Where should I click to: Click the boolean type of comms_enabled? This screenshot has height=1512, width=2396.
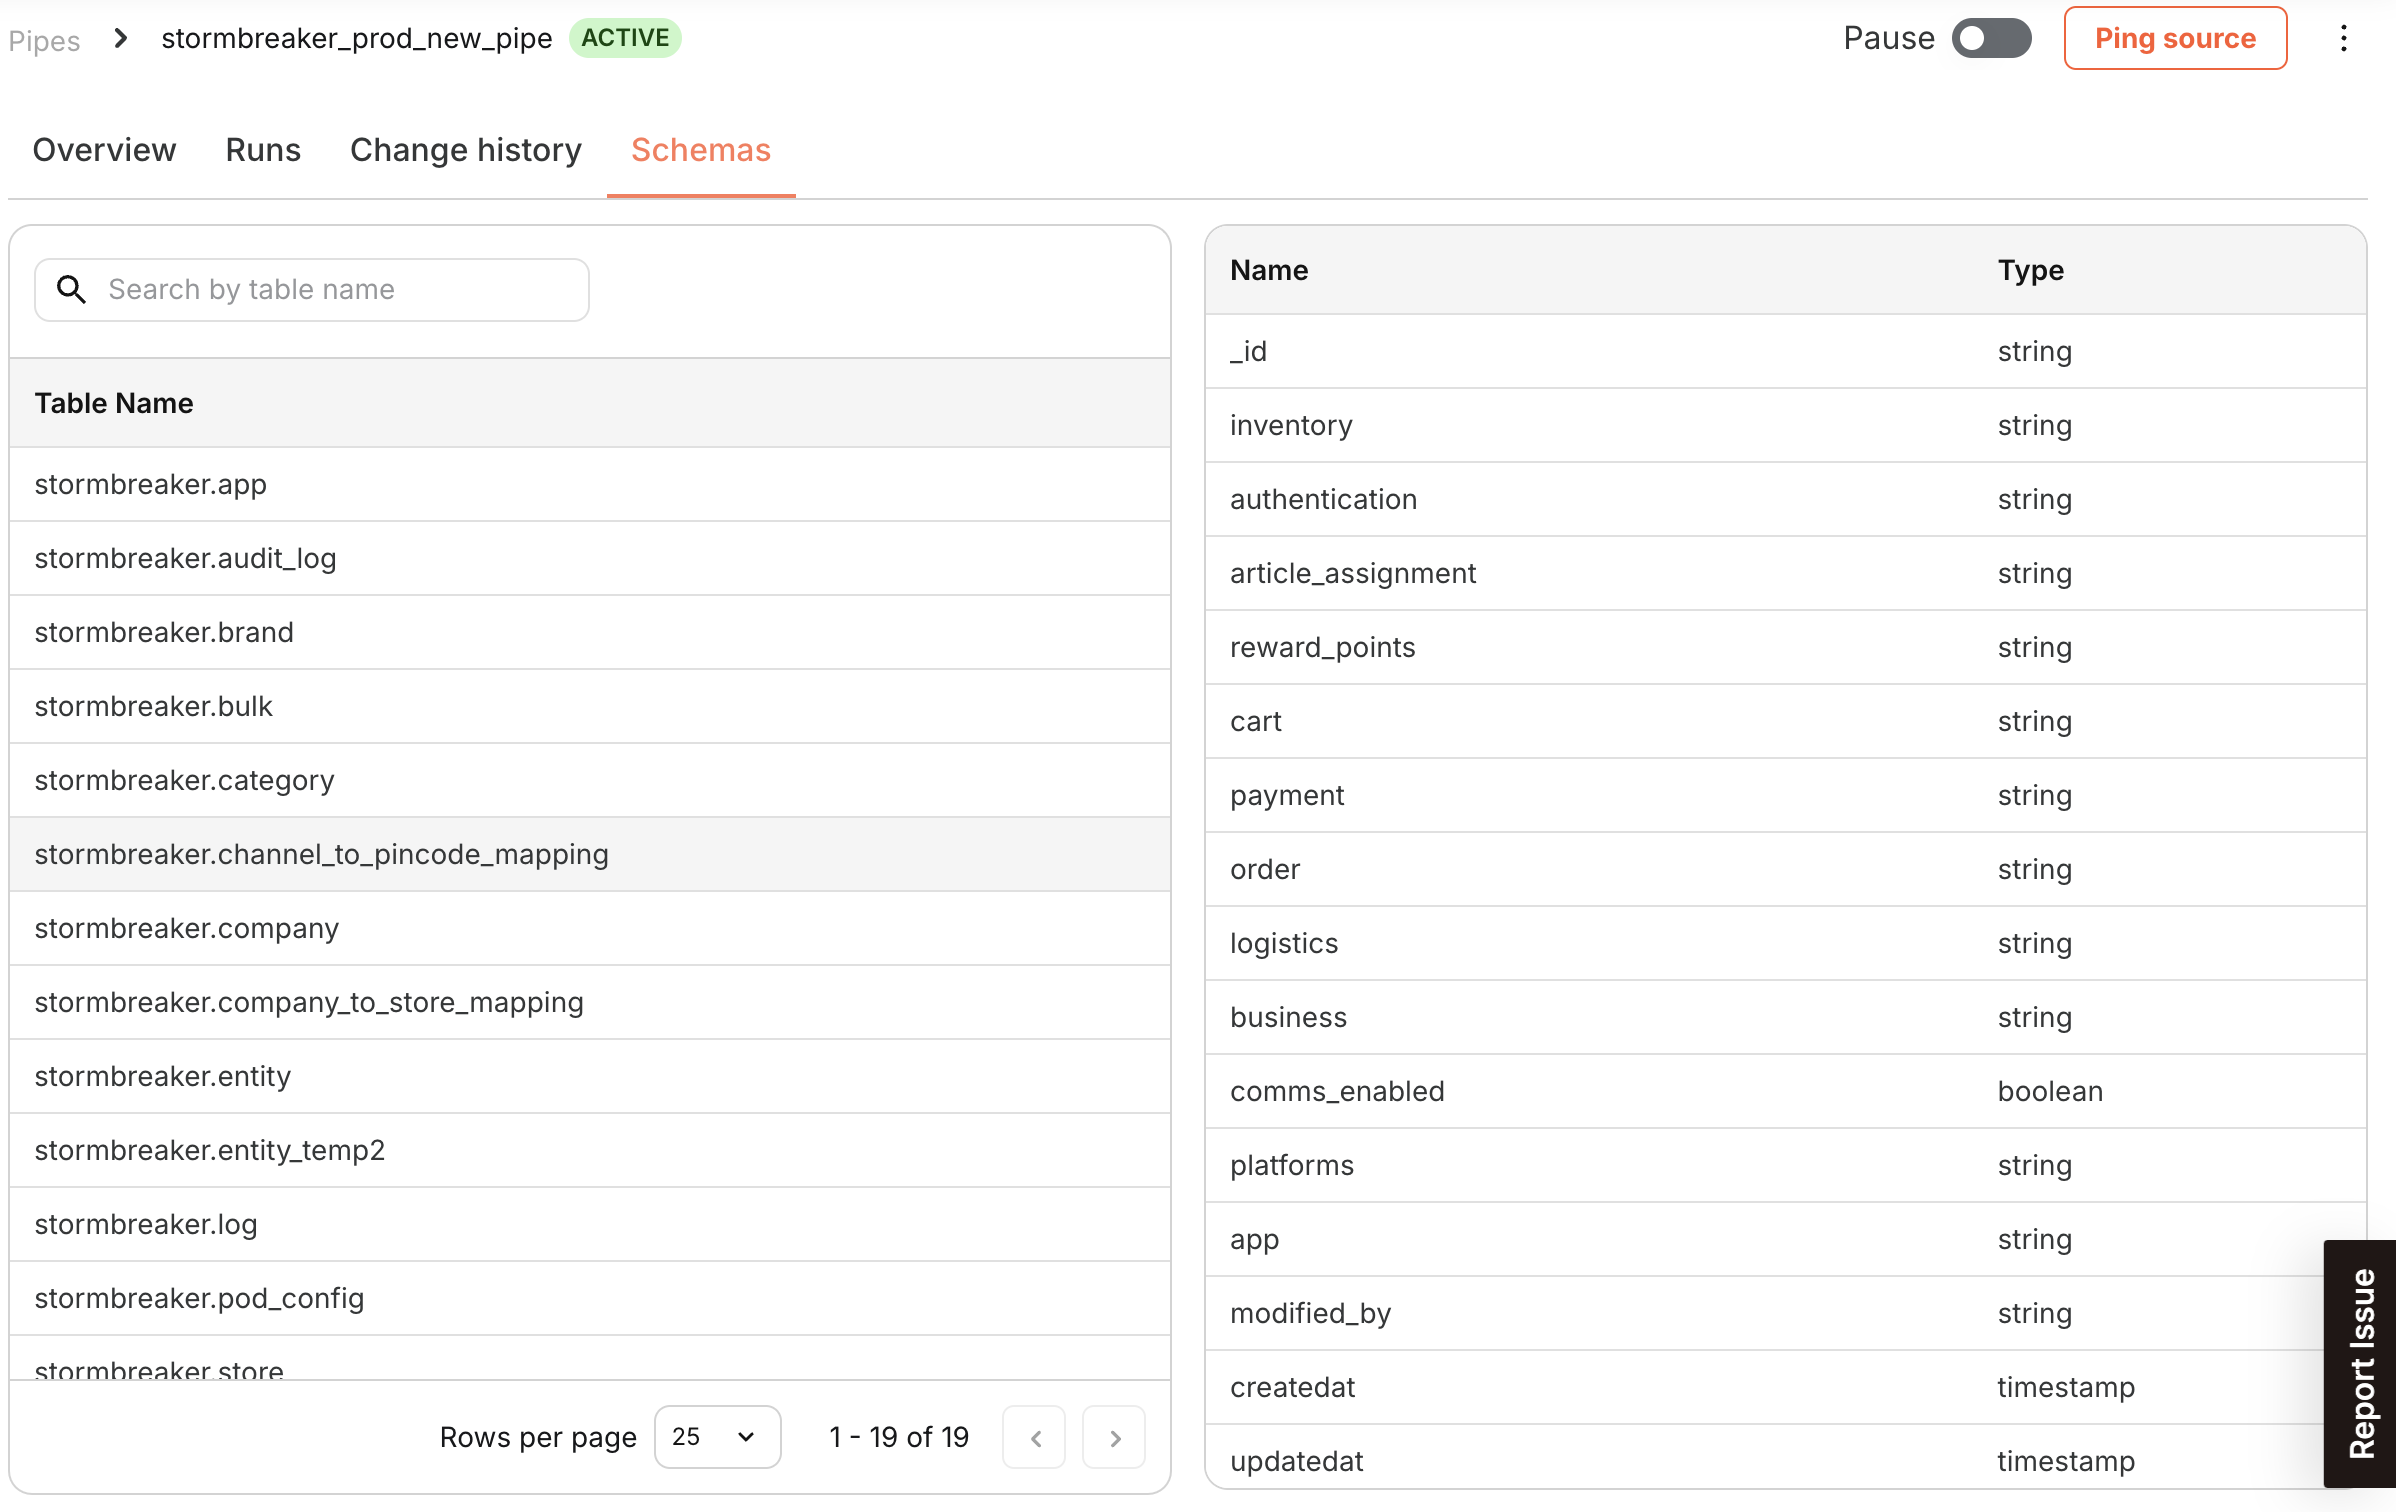[x=2050, y=1091]
